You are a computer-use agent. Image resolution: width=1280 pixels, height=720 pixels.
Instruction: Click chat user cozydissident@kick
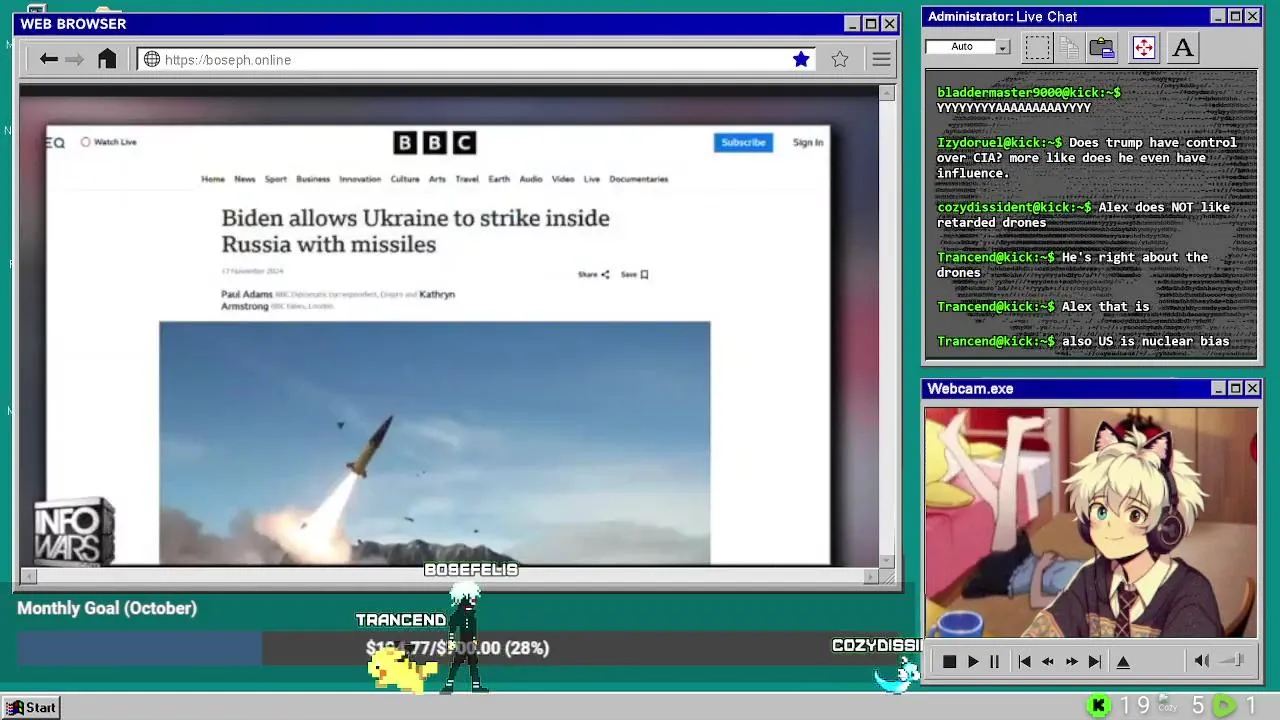[x=1014, y=207]
